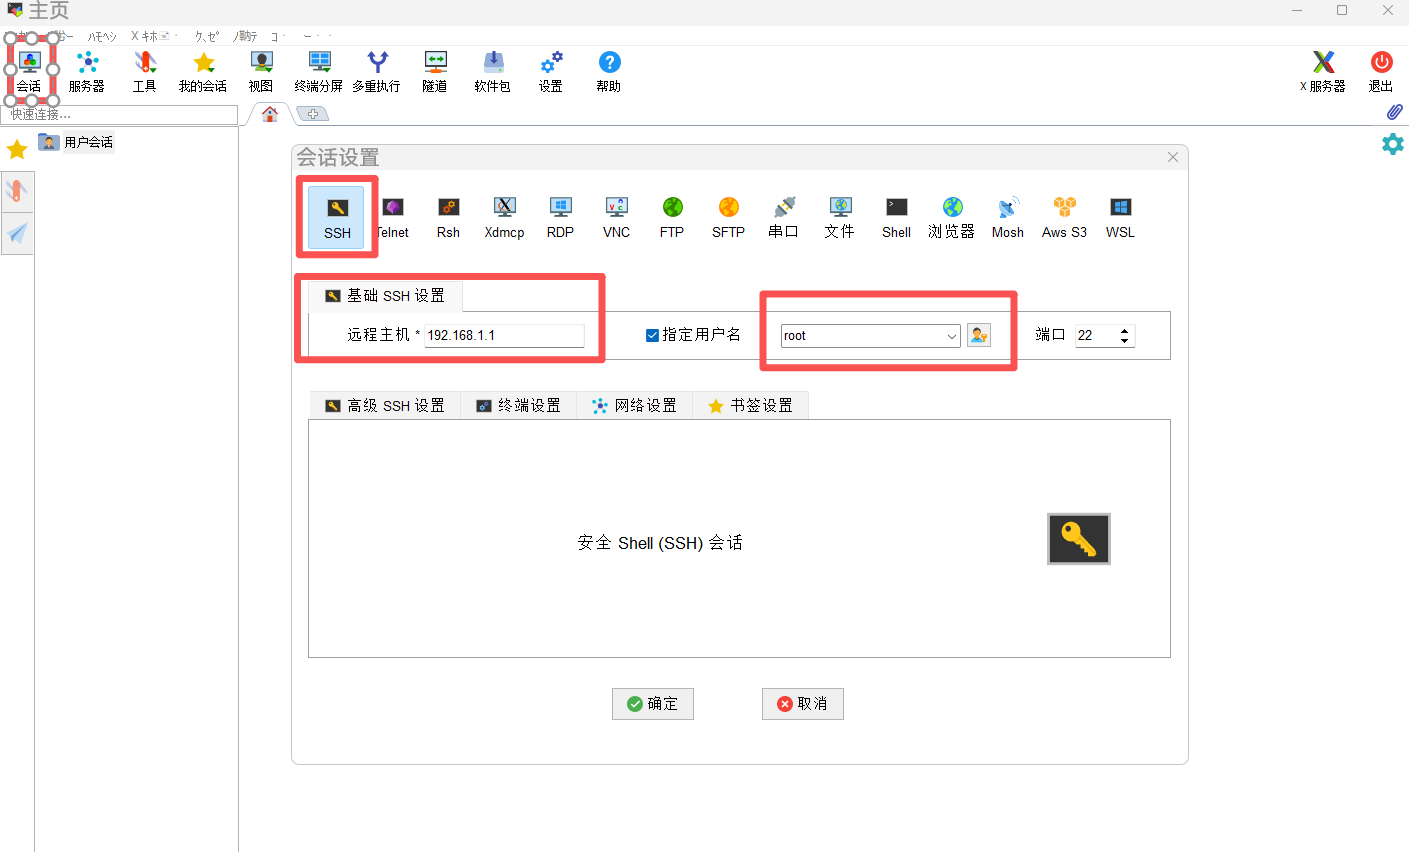
Task: Choose the RDP session type
Action: pyautogui.click(x=560, y=217)
